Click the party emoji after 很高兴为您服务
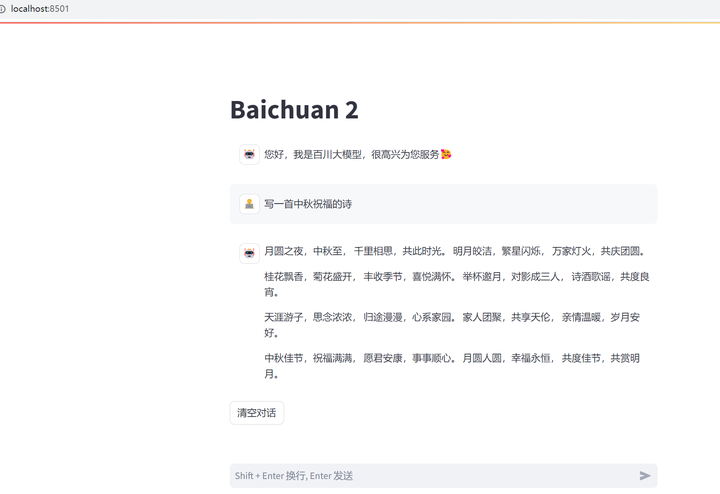720x494 pixels. tap(446, 154)
